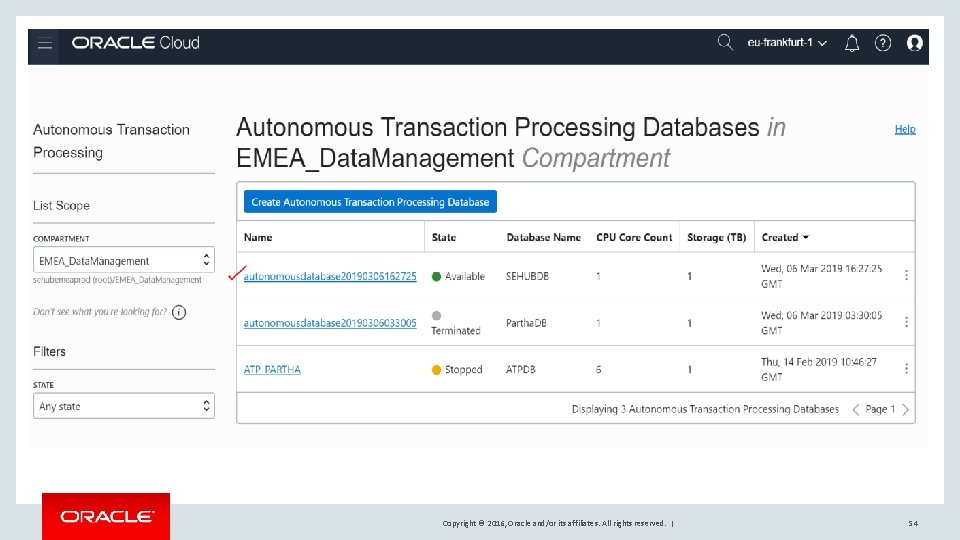Go to previous page arrow
The image size is (960, 540).
coord(855,410)
